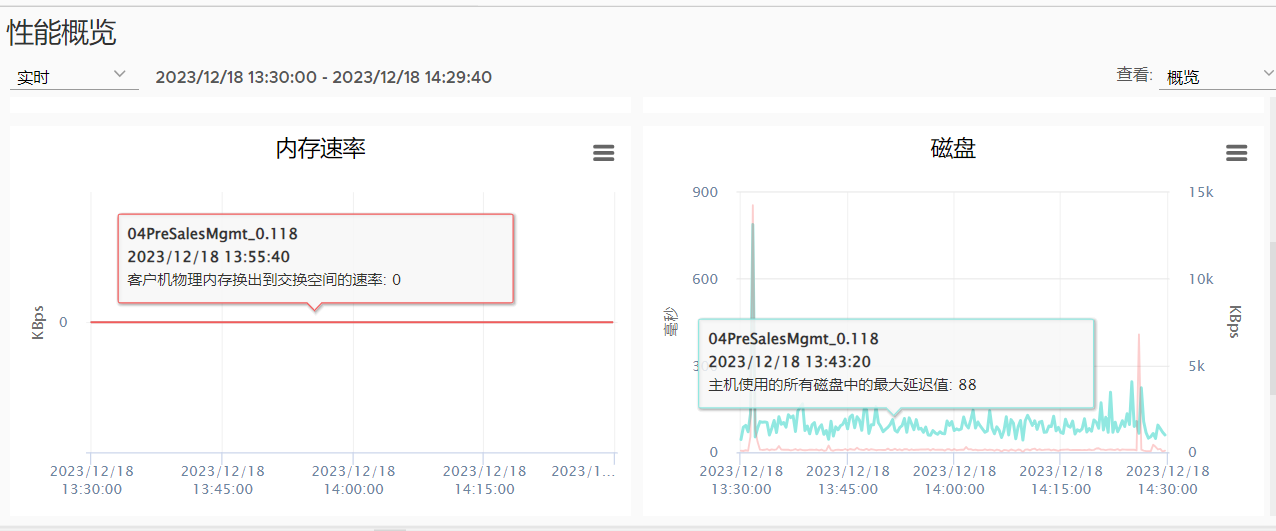Click the chevron arrow next to 概览

pos(1268,74)
